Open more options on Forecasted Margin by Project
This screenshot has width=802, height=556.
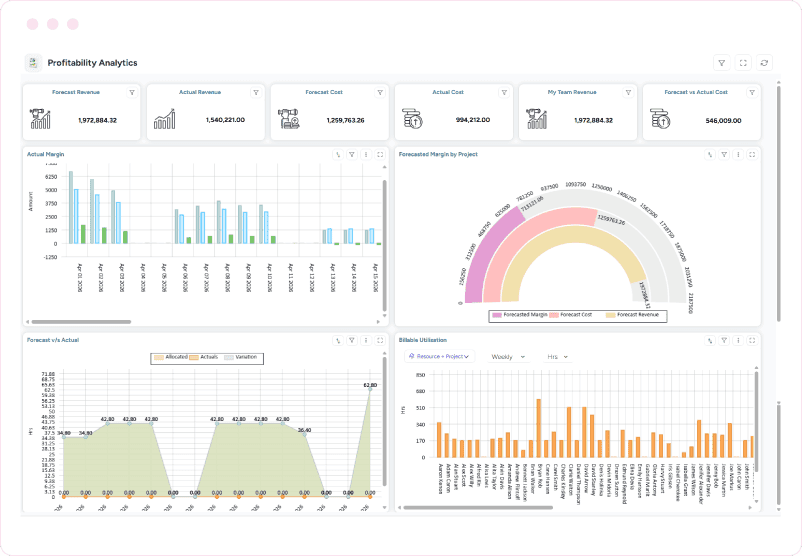(x=738, y=154)
